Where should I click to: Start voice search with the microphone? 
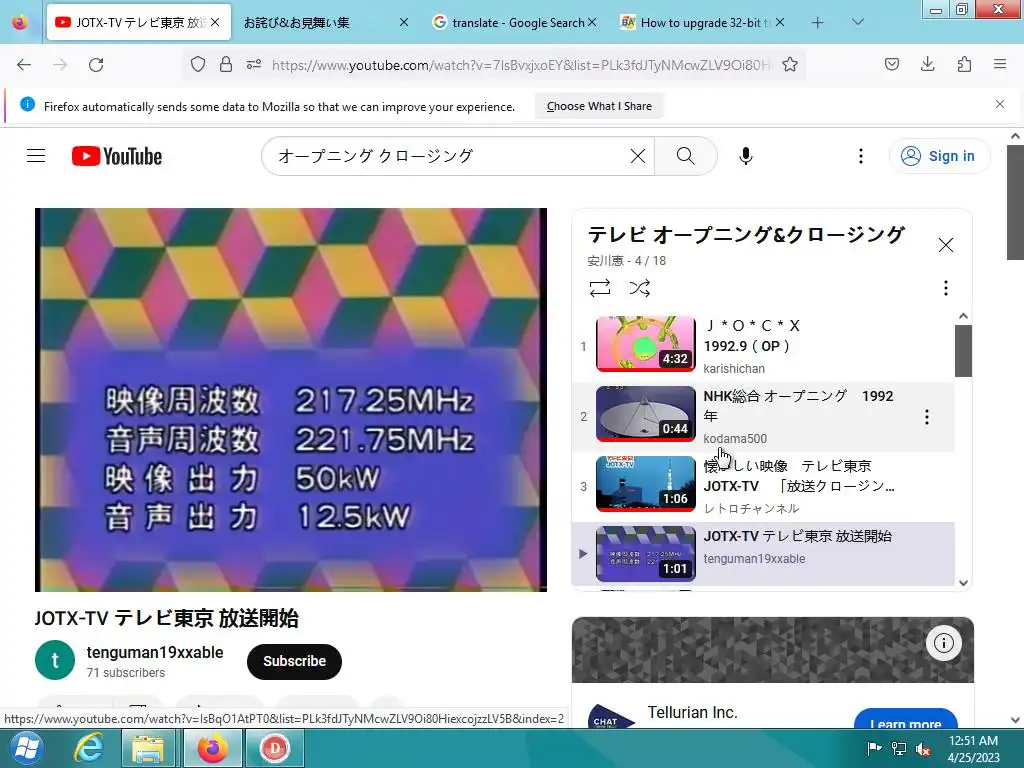(x=746, y=156)
